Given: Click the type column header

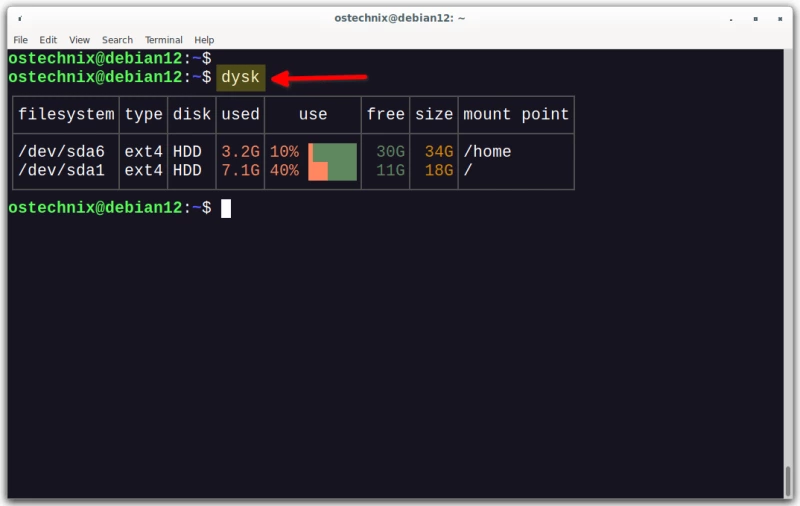Looking at the screenshot, I should click(x=143, y=114).
